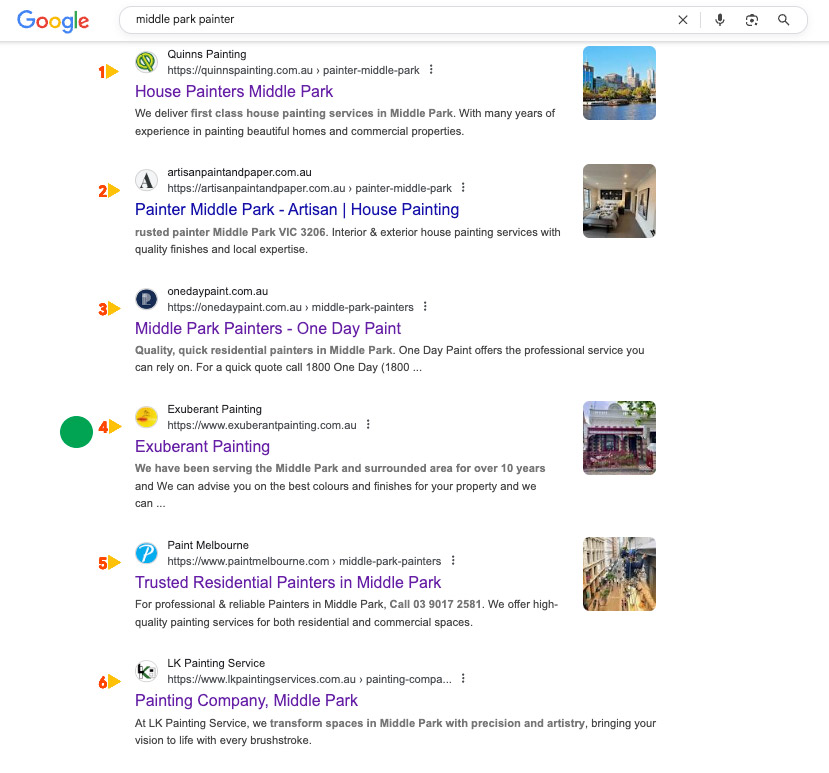
Task: Click the quinnspainting.com.au URL breadcrumb
Action: point(293,70)
